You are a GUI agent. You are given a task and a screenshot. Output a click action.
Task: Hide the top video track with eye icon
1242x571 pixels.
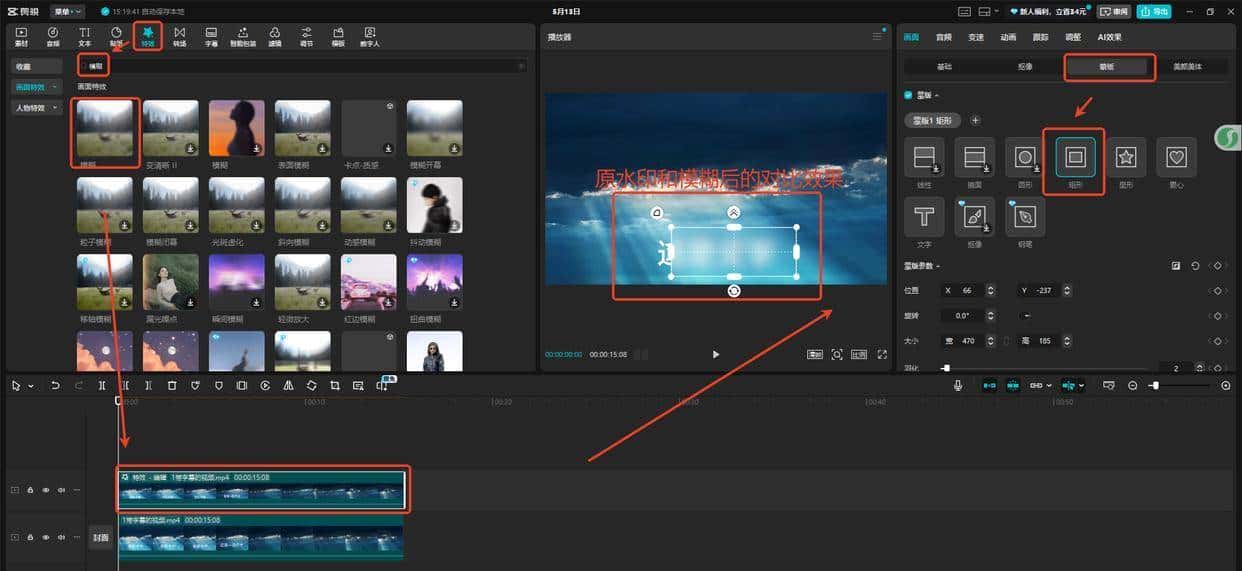coord(45,490)
